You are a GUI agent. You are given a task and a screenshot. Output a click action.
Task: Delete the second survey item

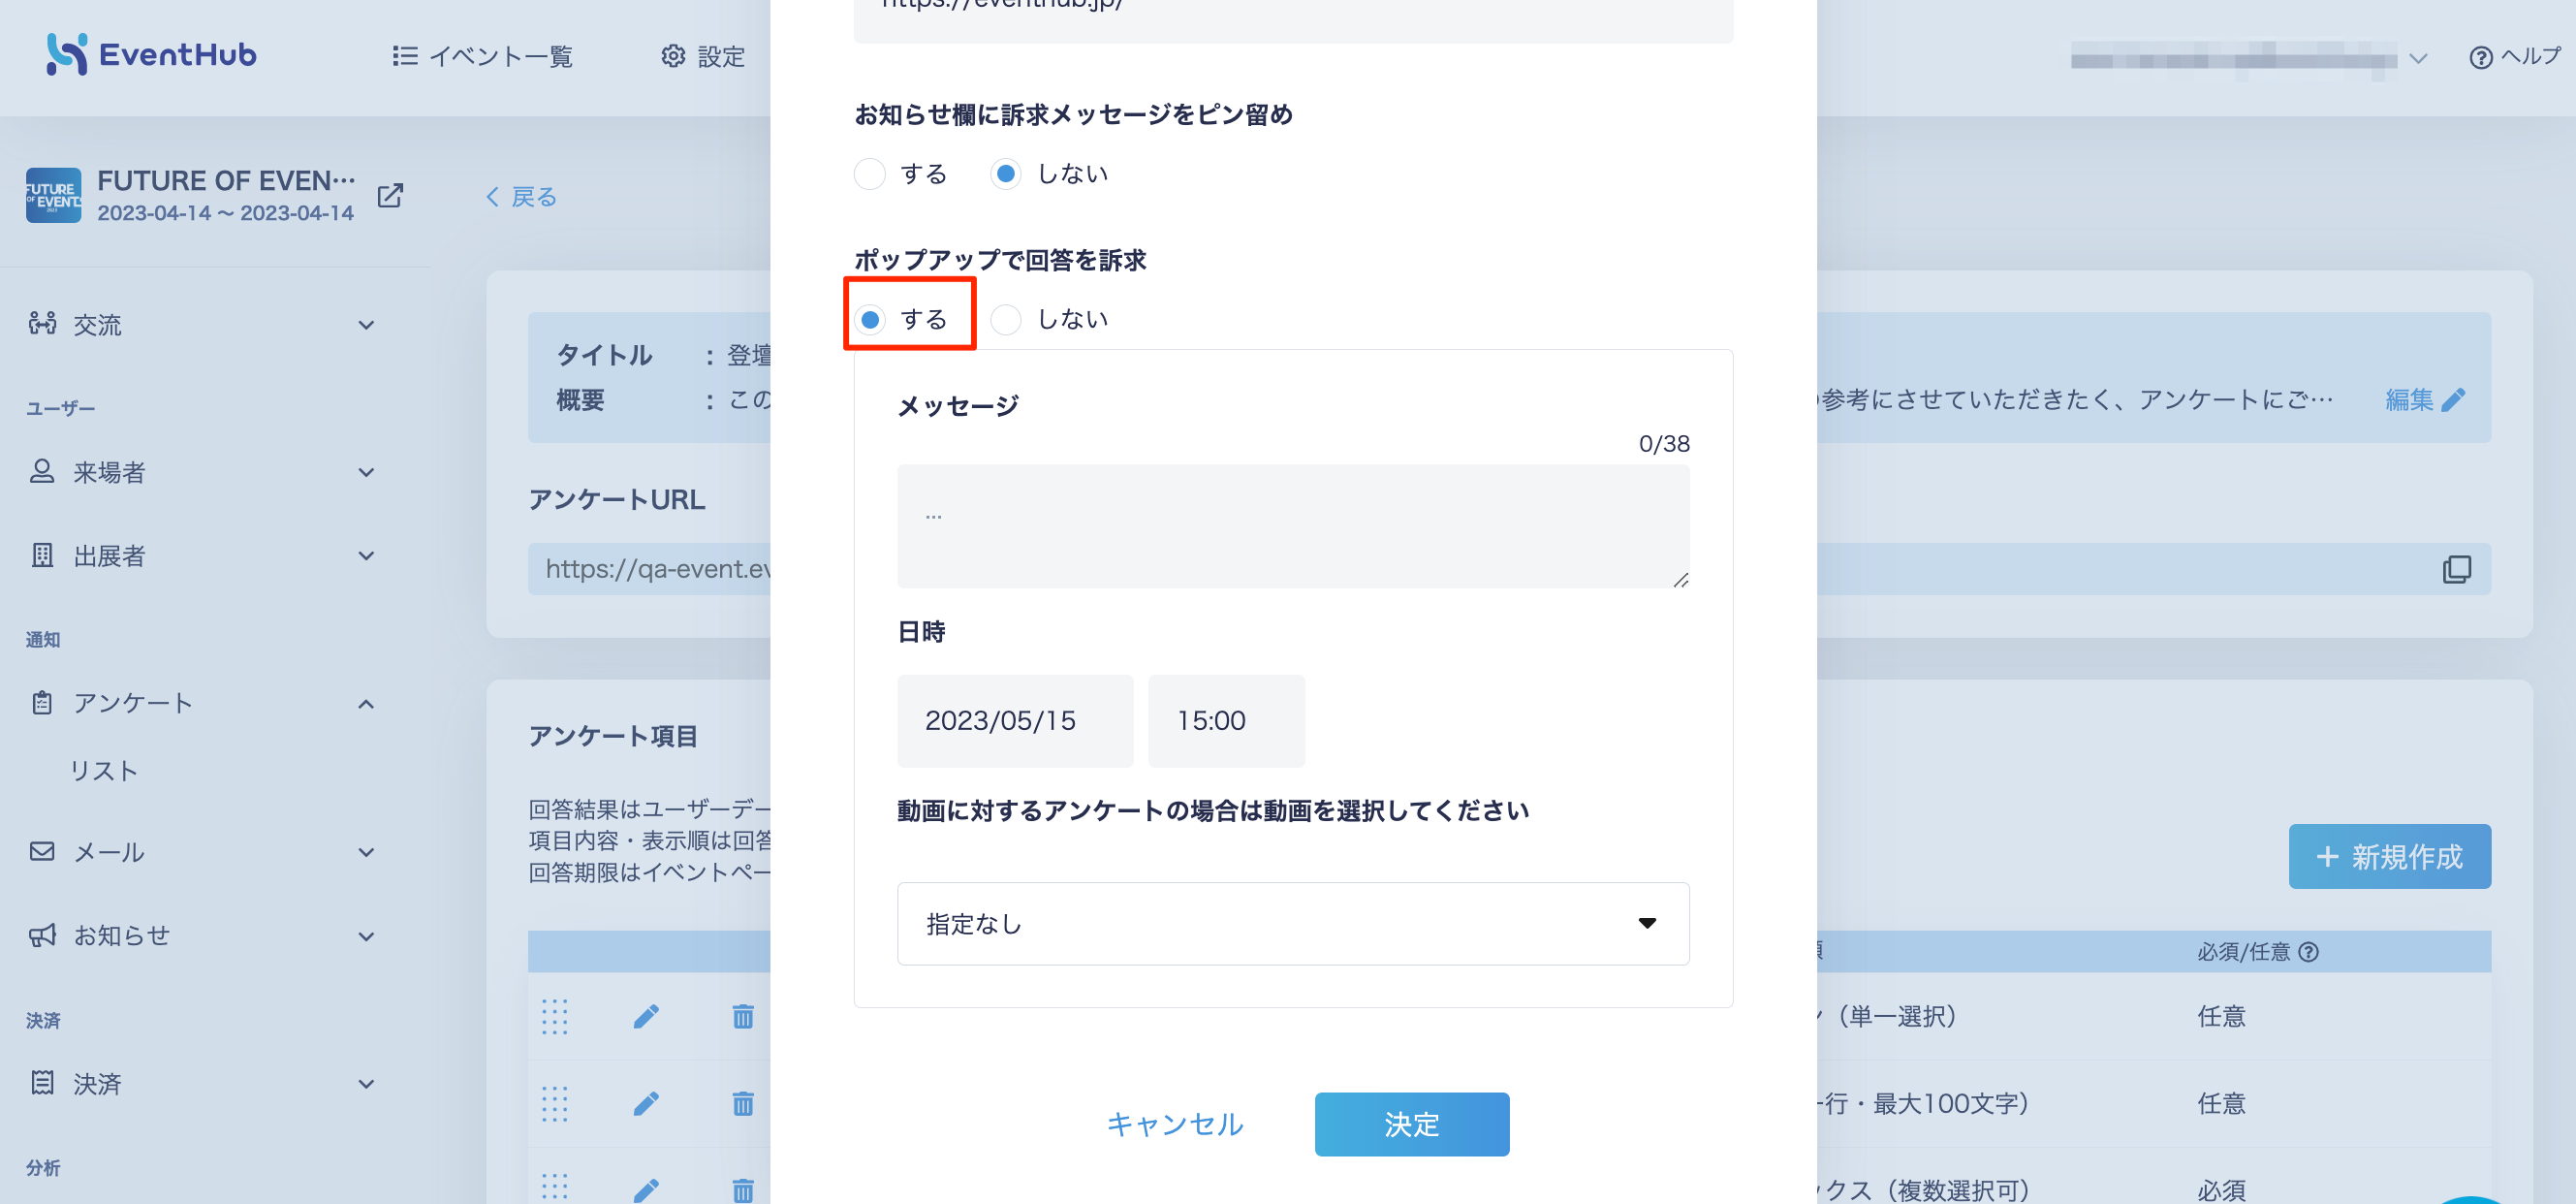tap(743, 1104)
